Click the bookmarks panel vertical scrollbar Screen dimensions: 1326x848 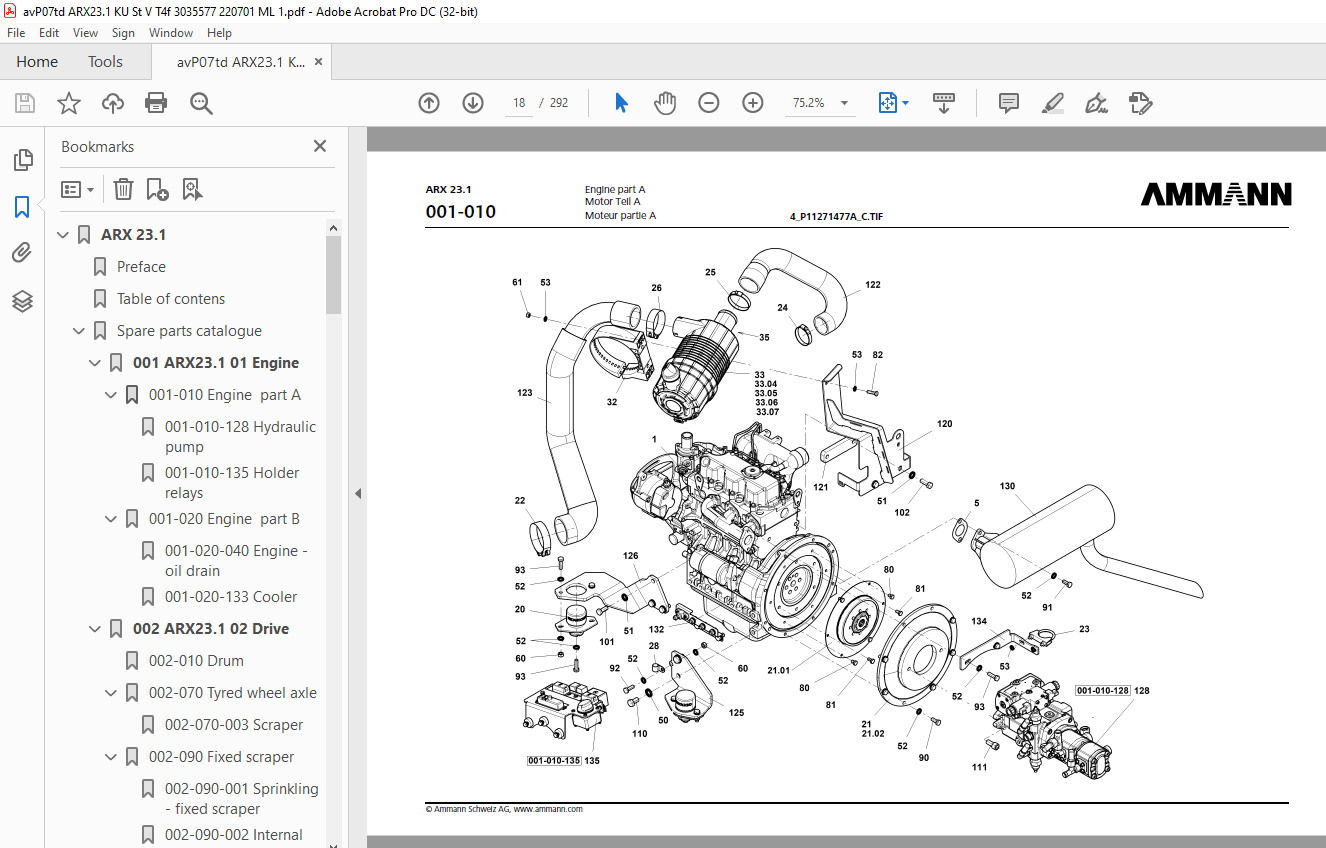tap(333, 275)
